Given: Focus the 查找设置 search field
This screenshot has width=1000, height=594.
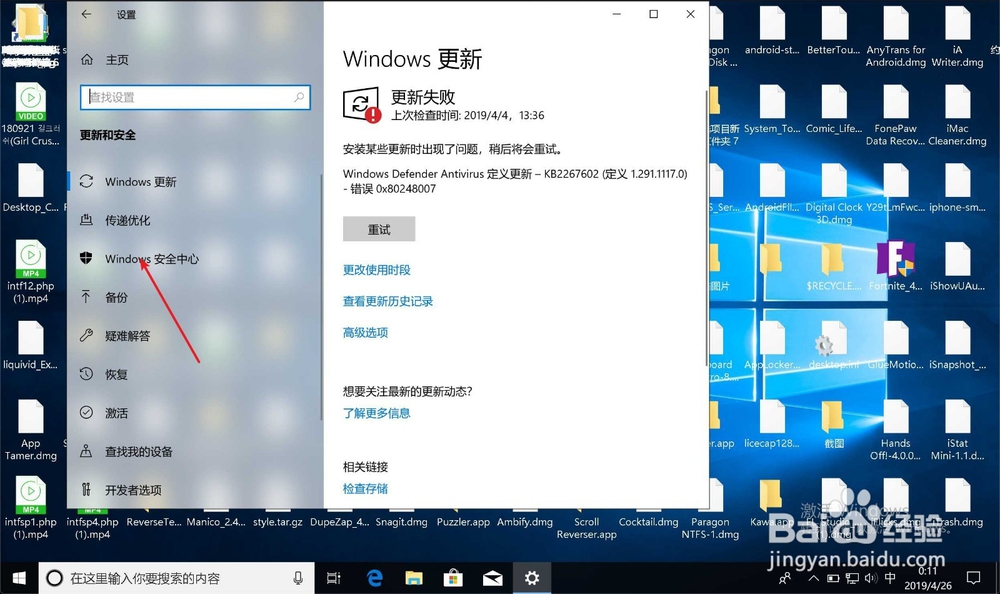Looking at the screenshot, I should pos(195,97).
